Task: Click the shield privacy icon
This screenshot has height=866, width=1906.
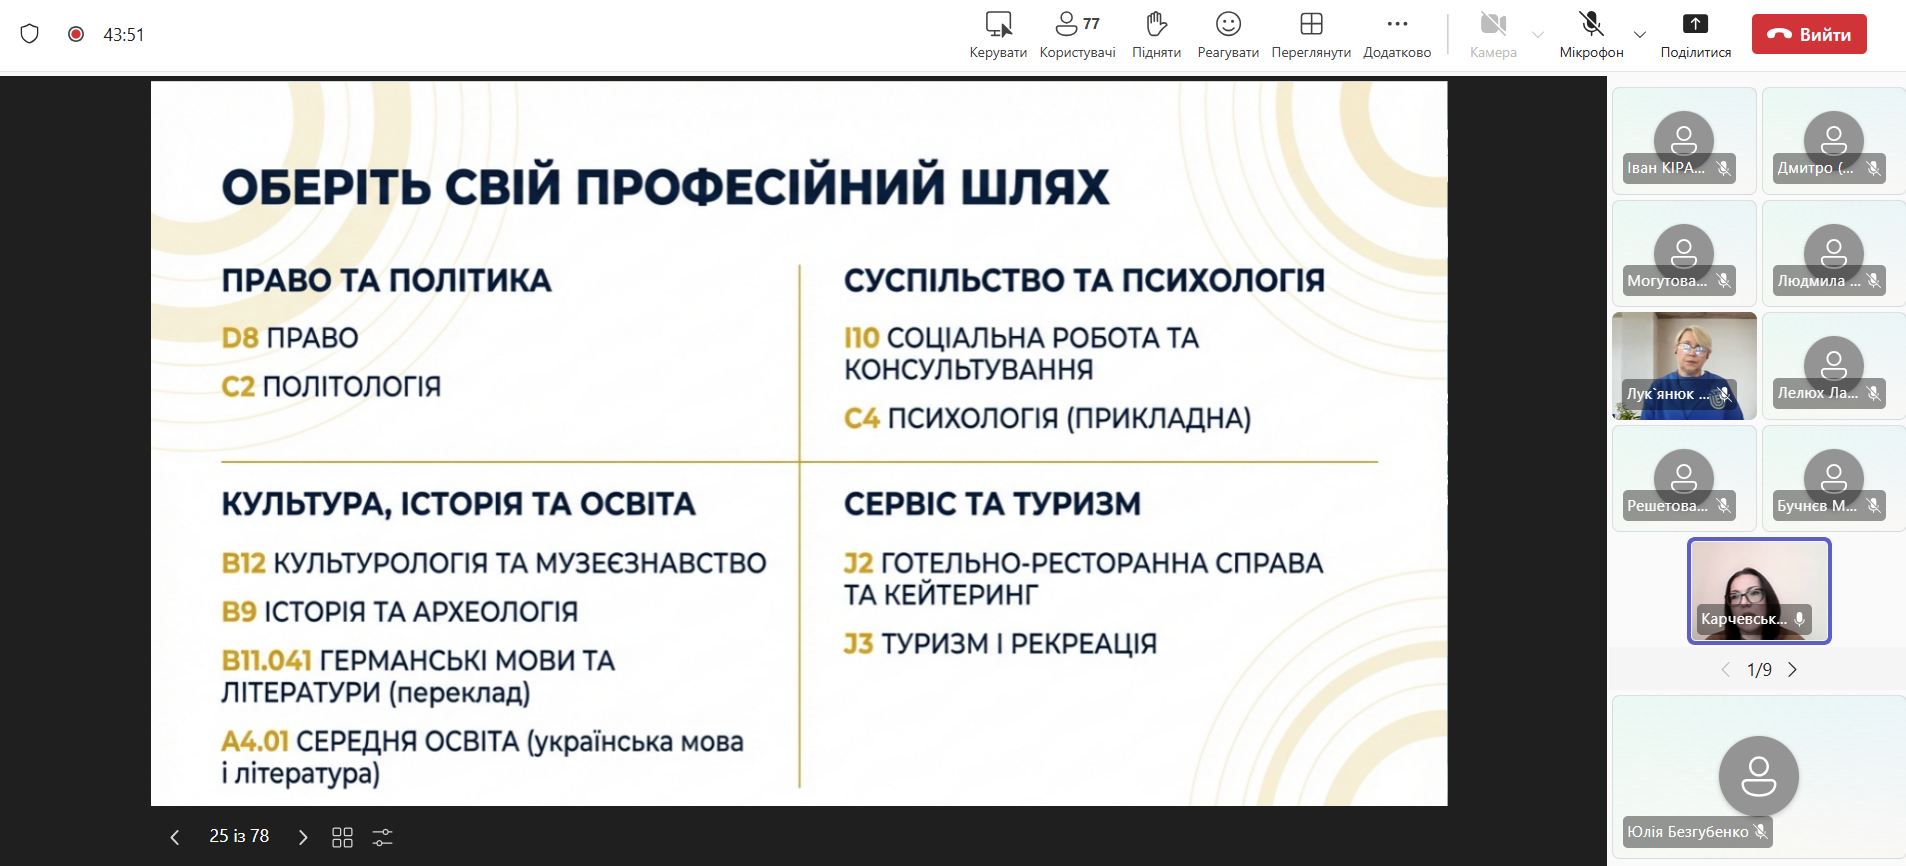Action: tap(30, 34)
